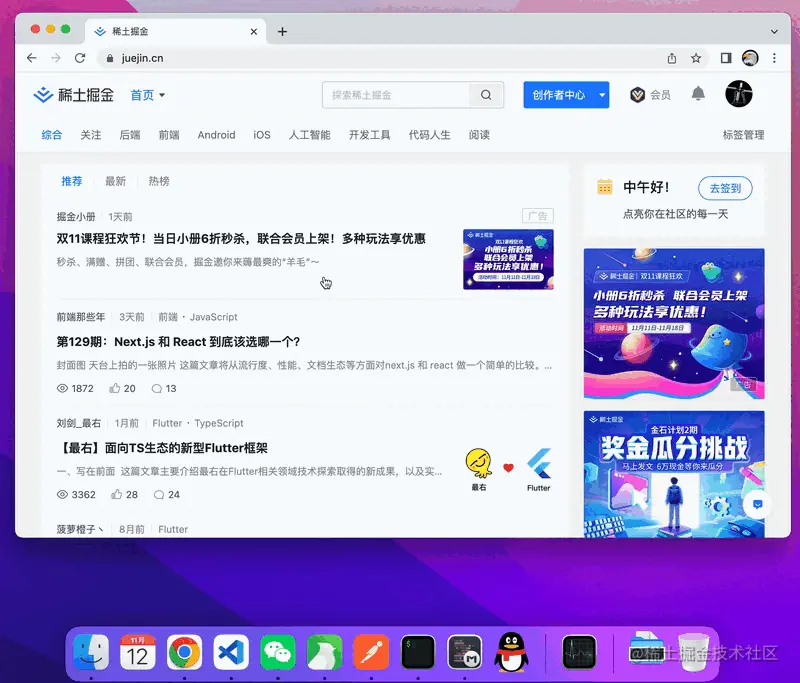800x683 pixels.
Task: Select the 关注 category tab
Action: coord(91,135)
